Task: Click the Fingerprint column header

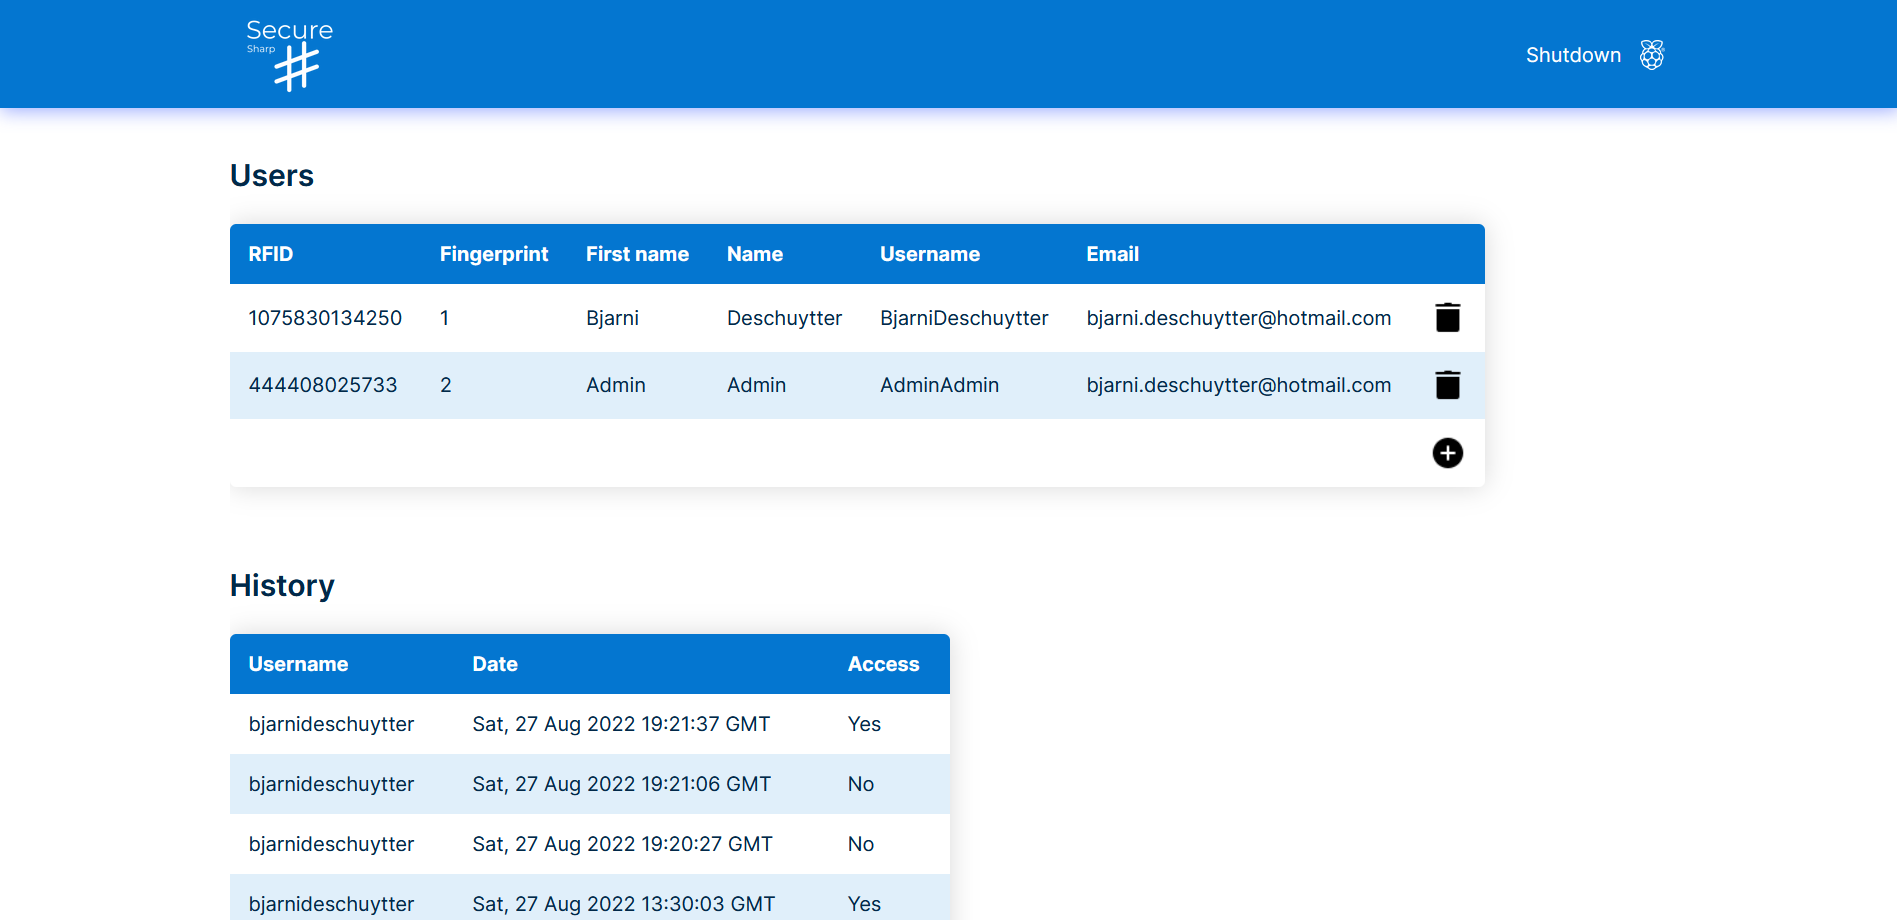Action: point(493,254)
